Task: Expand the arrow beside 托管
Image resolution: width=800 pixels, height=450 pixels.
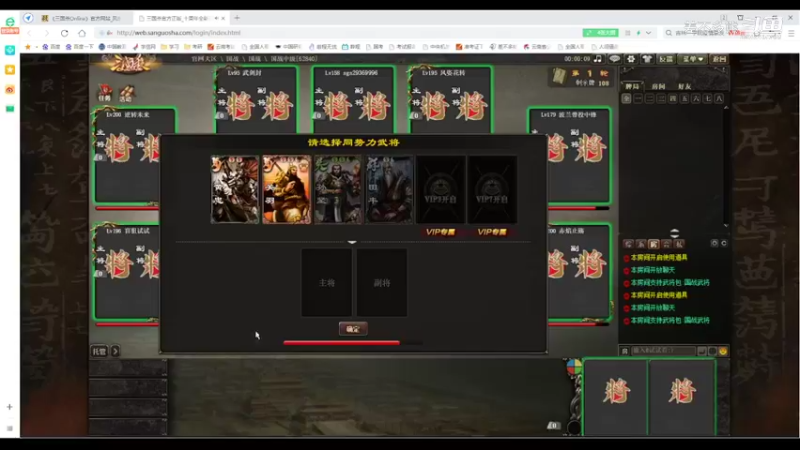Action: click(115, 351)
